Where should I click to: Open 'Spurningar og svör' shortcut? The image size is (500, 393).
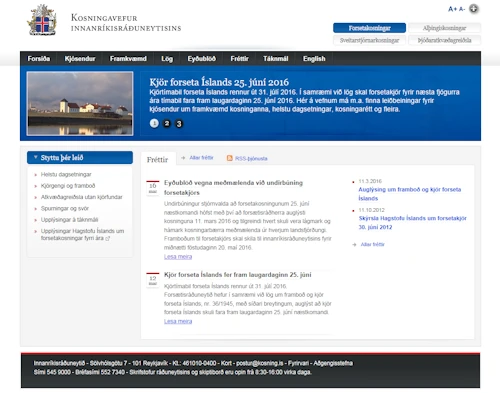pyautogui.click(x=65, y=208)
